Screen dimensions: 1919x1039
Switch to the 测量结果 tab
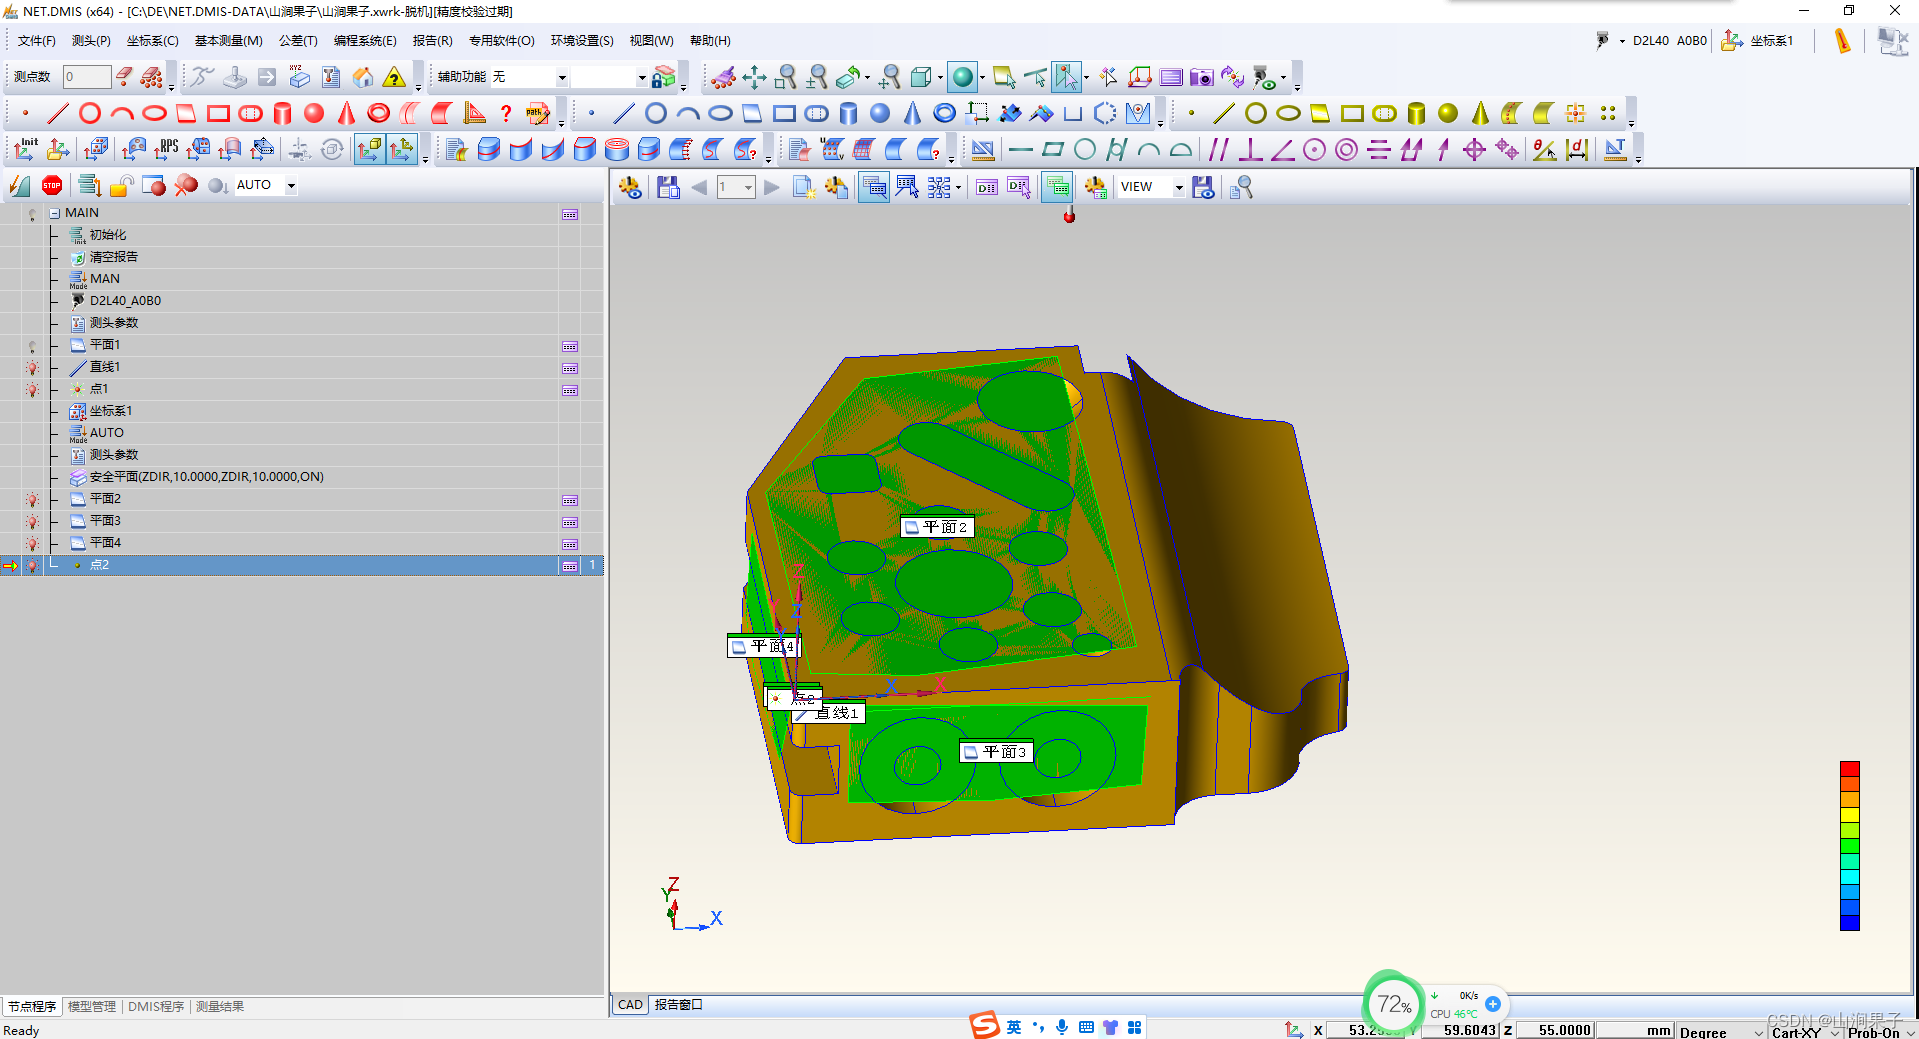pos(220,1007)
